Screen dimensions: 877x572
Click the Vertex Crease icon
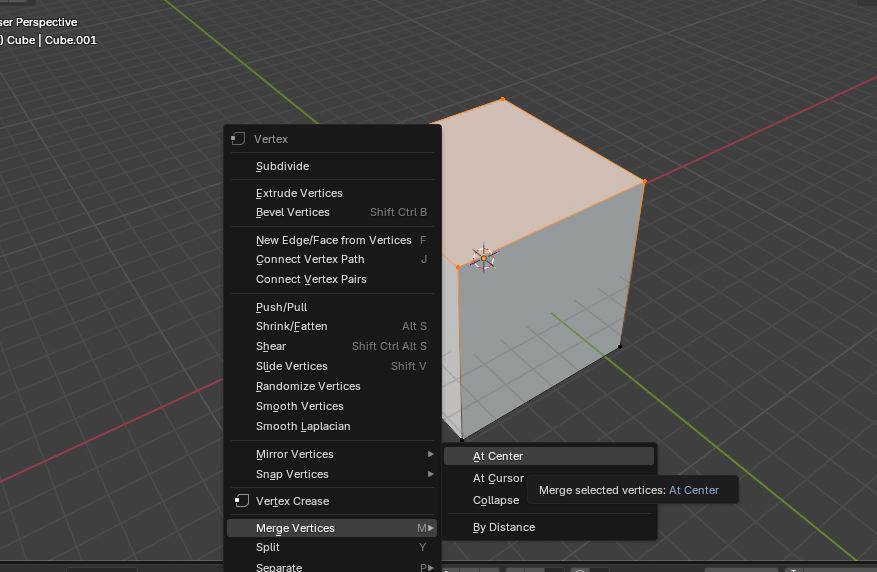(241, 501)
